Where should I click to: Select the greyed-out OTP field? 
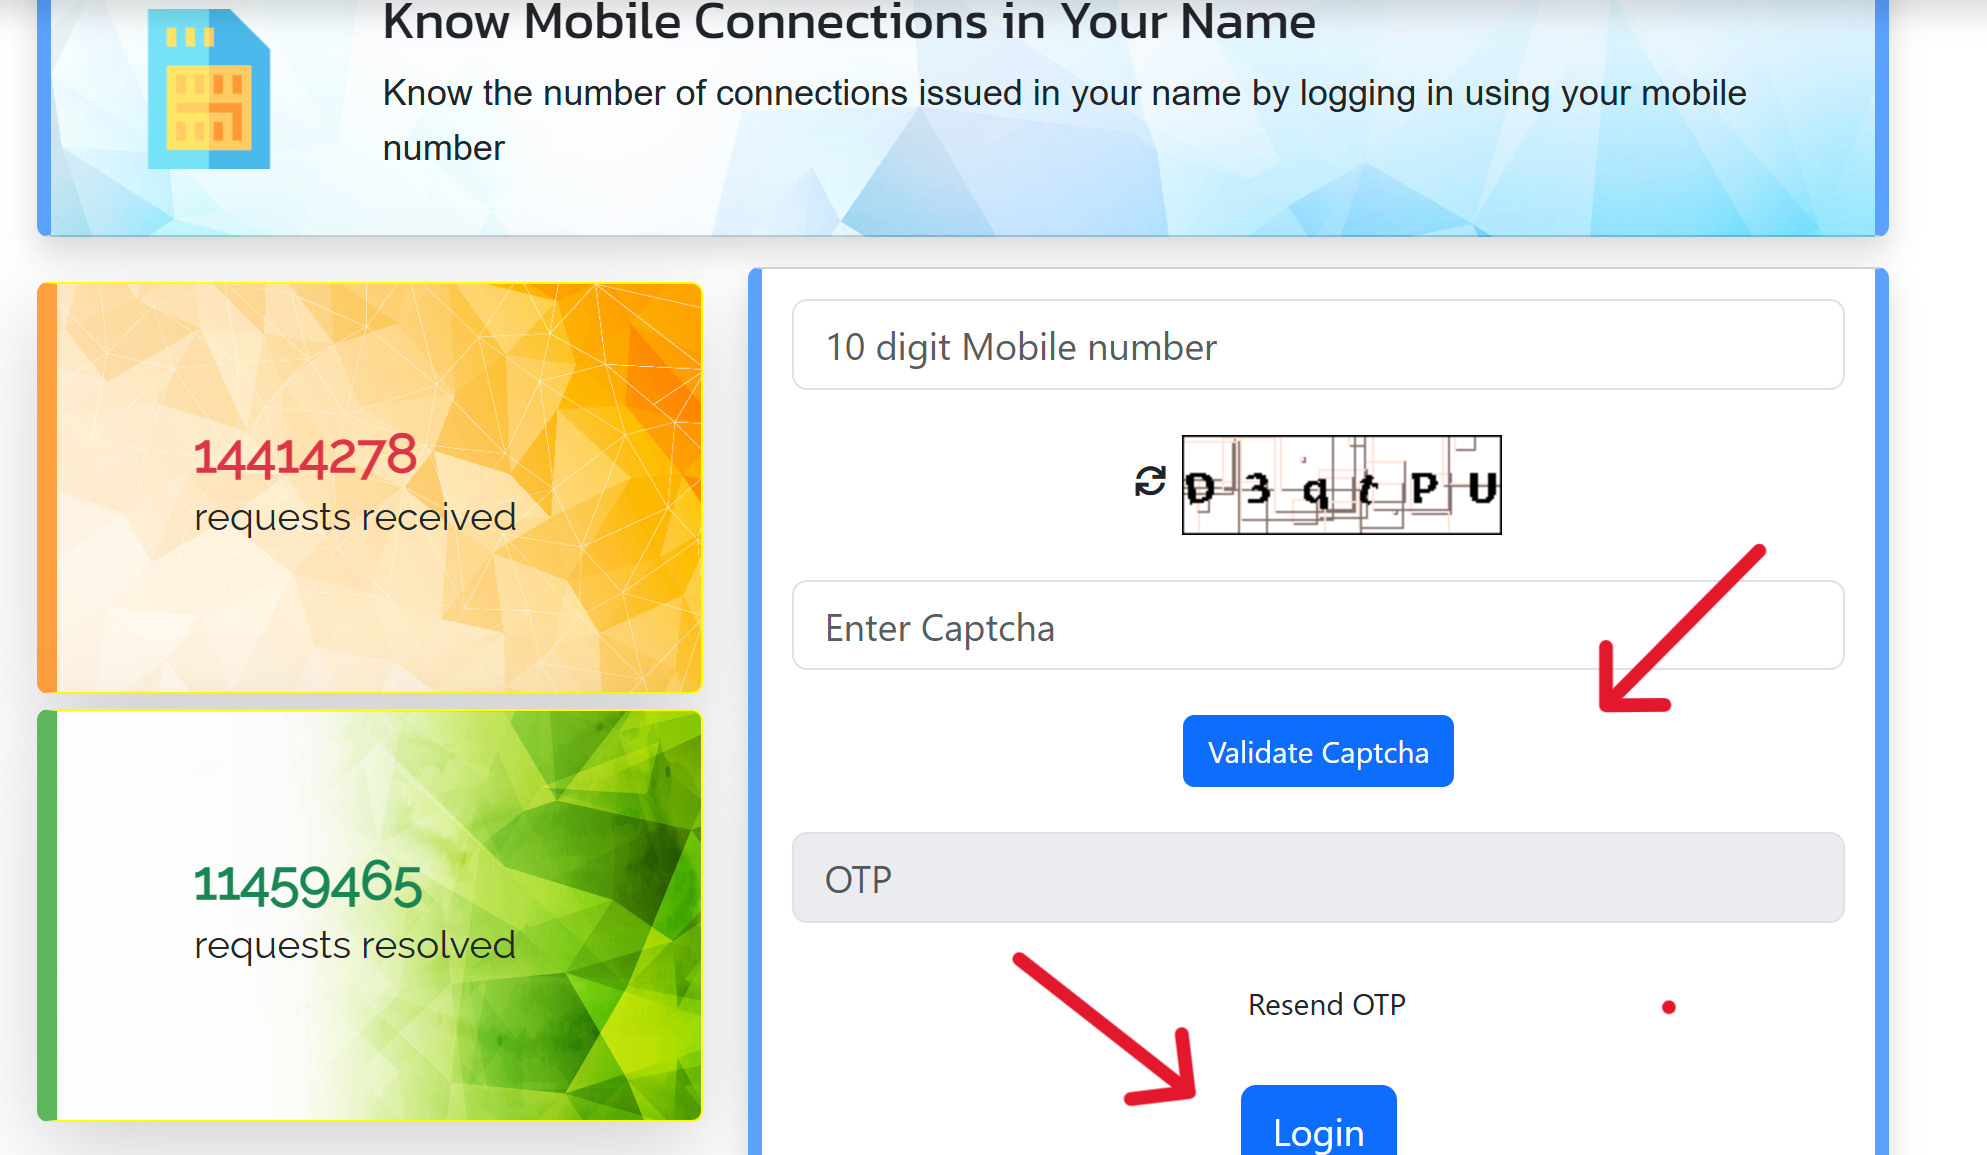coord(1318,878)
